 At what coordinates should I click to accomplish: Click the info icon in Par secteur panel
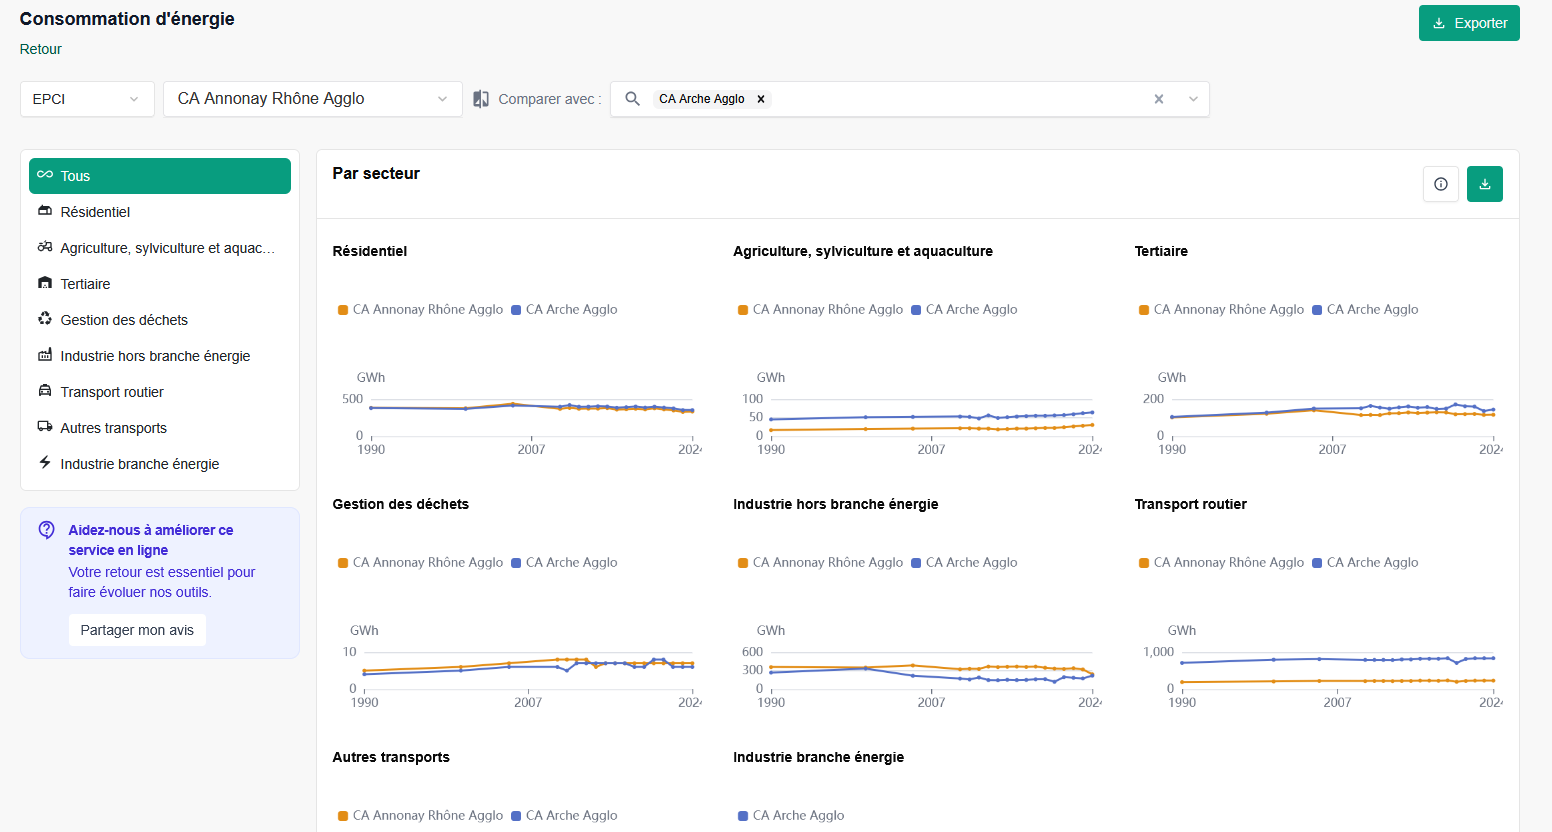(1440, 184)
